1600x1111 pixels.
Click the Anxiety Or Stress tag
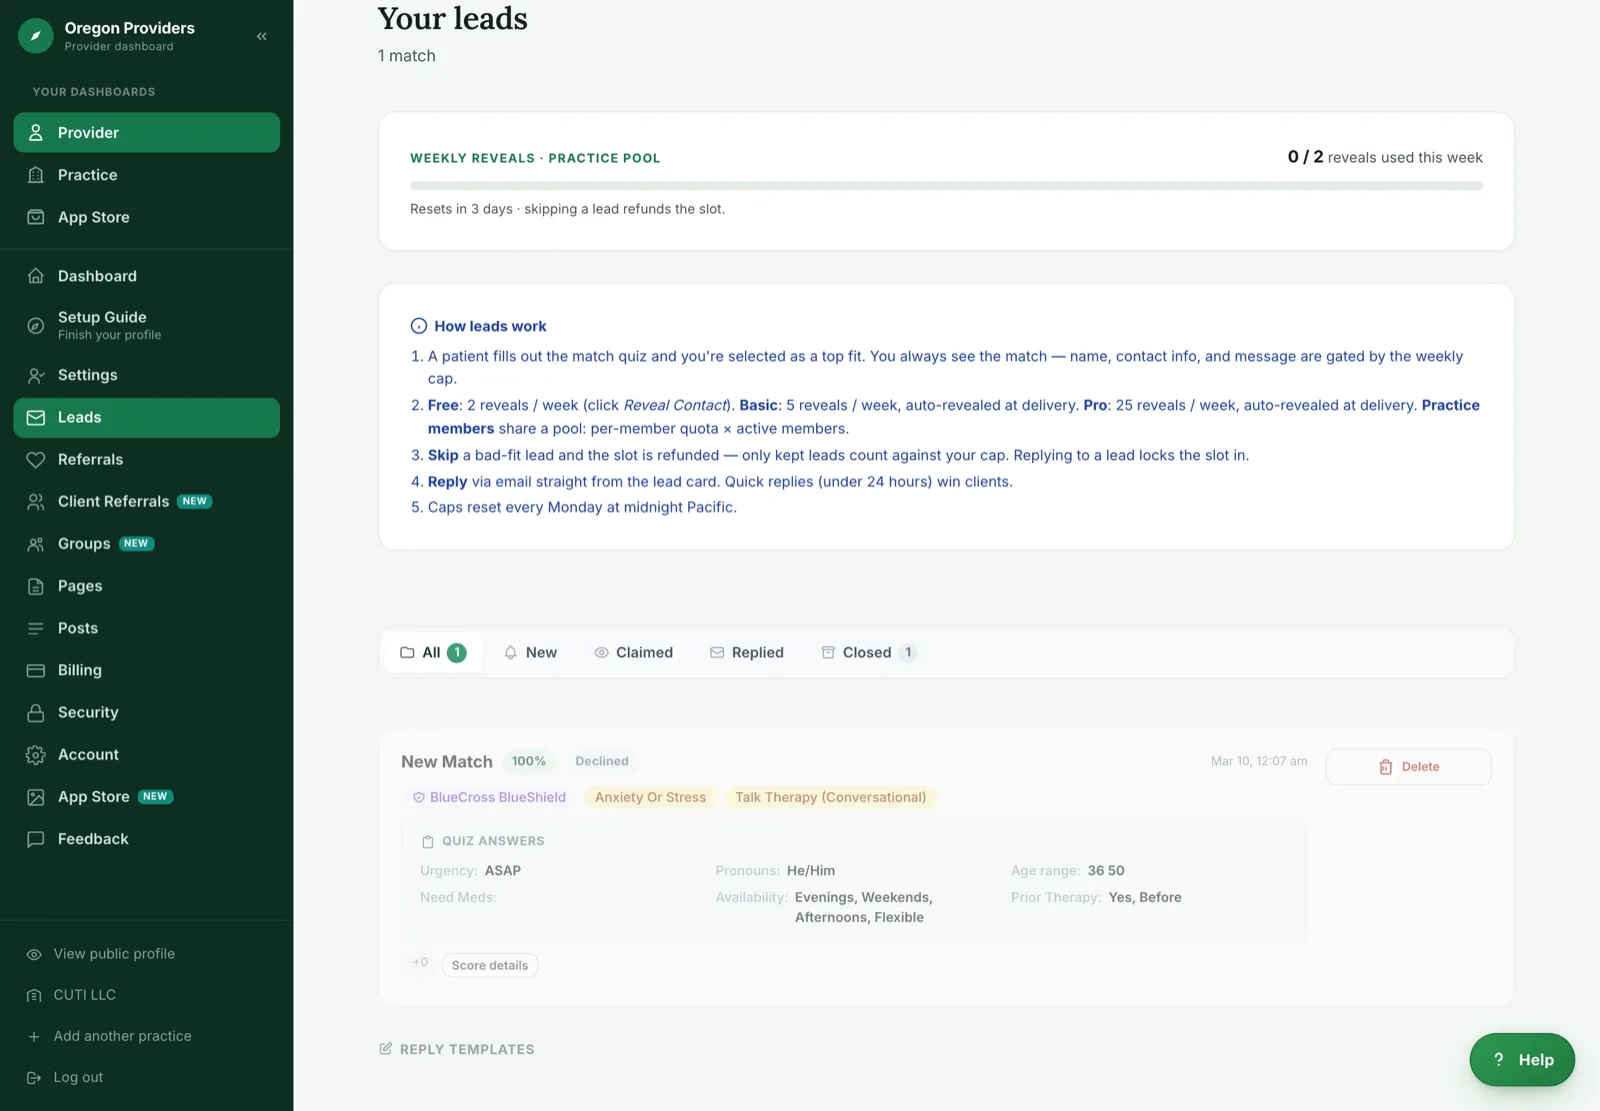pyautogui.click(x=650, y=797)
